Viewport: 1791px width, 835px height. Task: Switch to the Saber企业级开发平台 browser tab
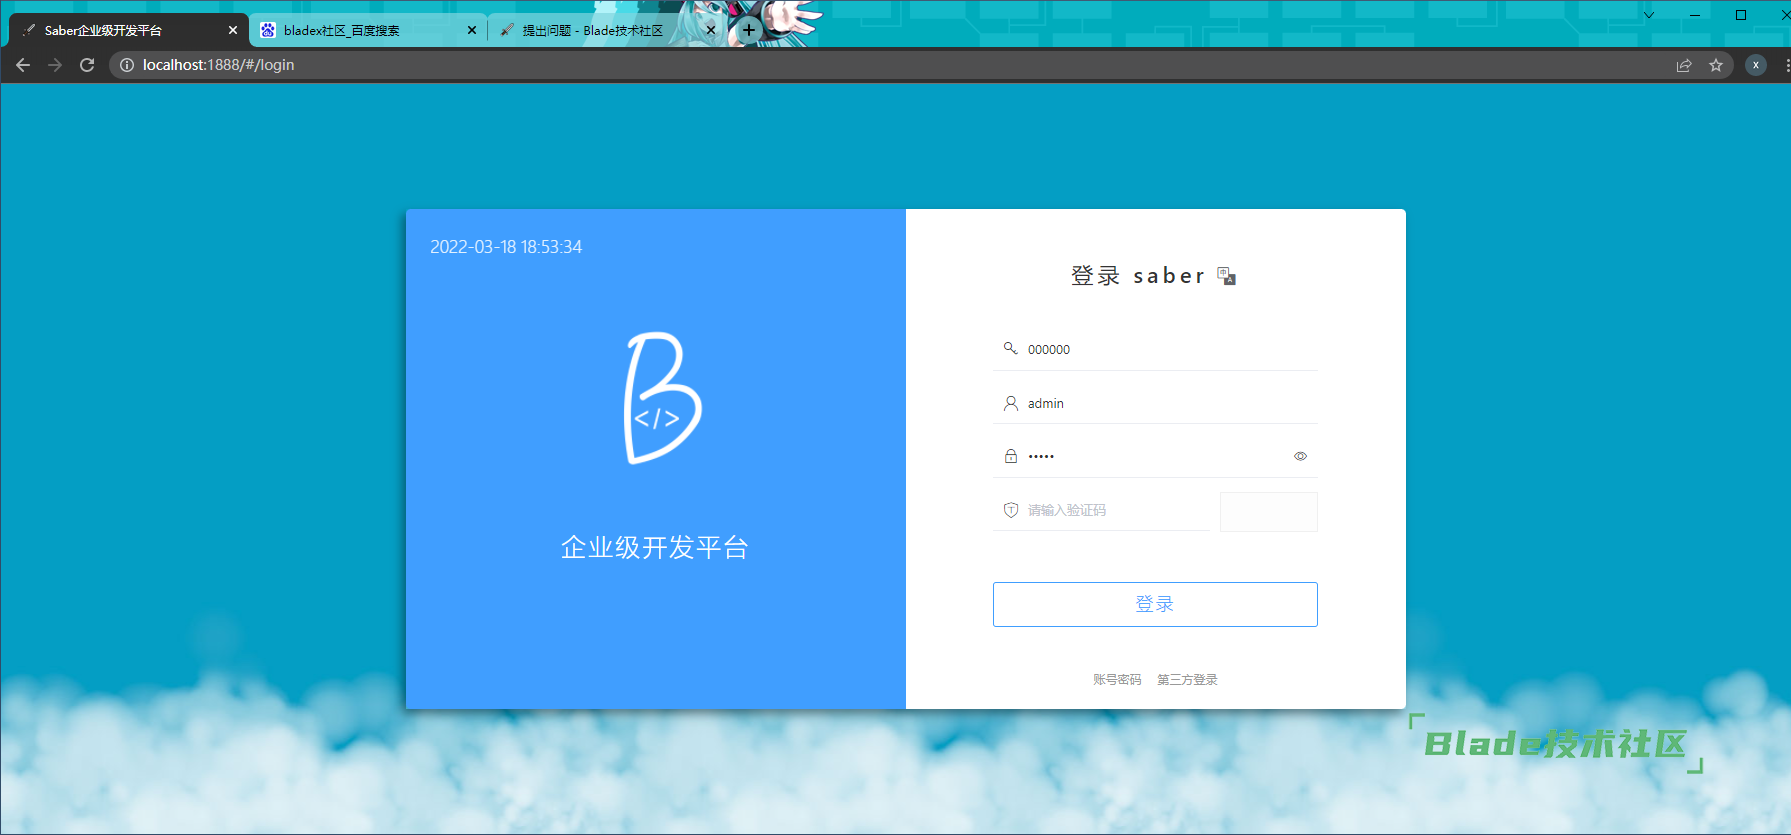pyautogui.click(x=129, y=30)
